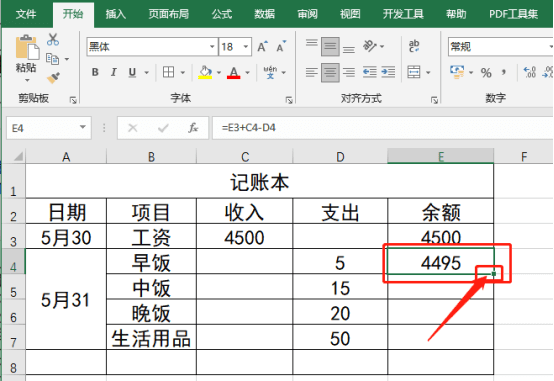The height and width of the screenshot is (381, 554).
Task: Toggle middle vertical alignment
Action: click(330, 46)
